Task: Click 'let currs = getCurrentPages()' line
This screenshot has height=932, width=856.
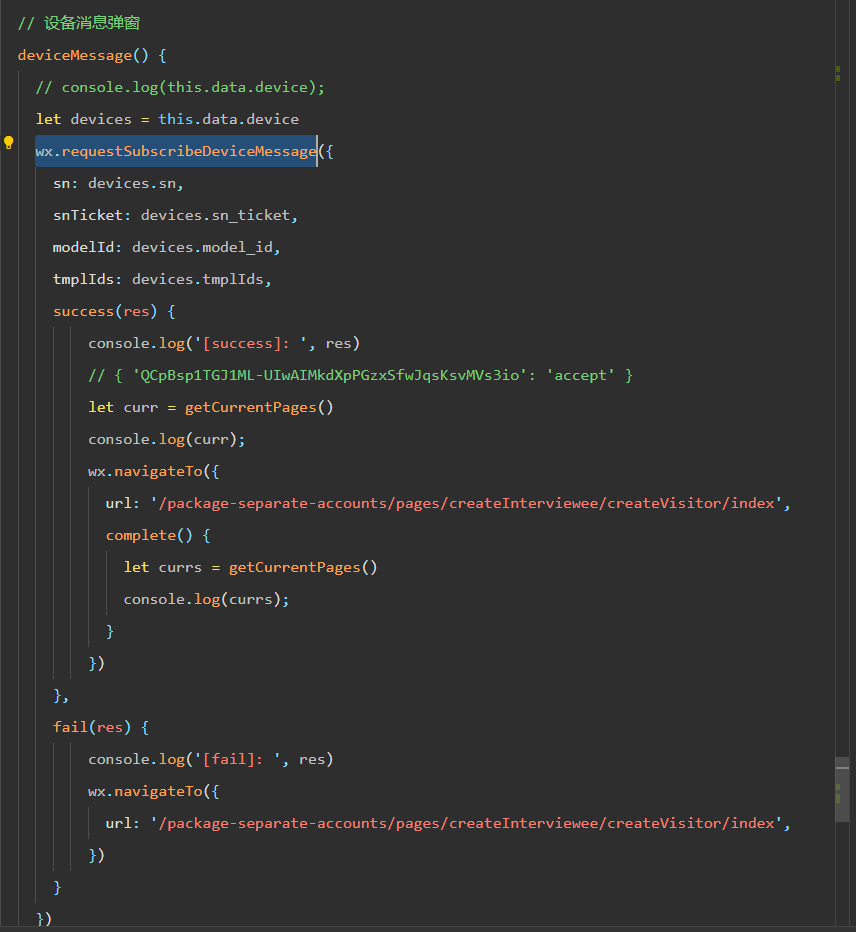Action: point(250,568)
